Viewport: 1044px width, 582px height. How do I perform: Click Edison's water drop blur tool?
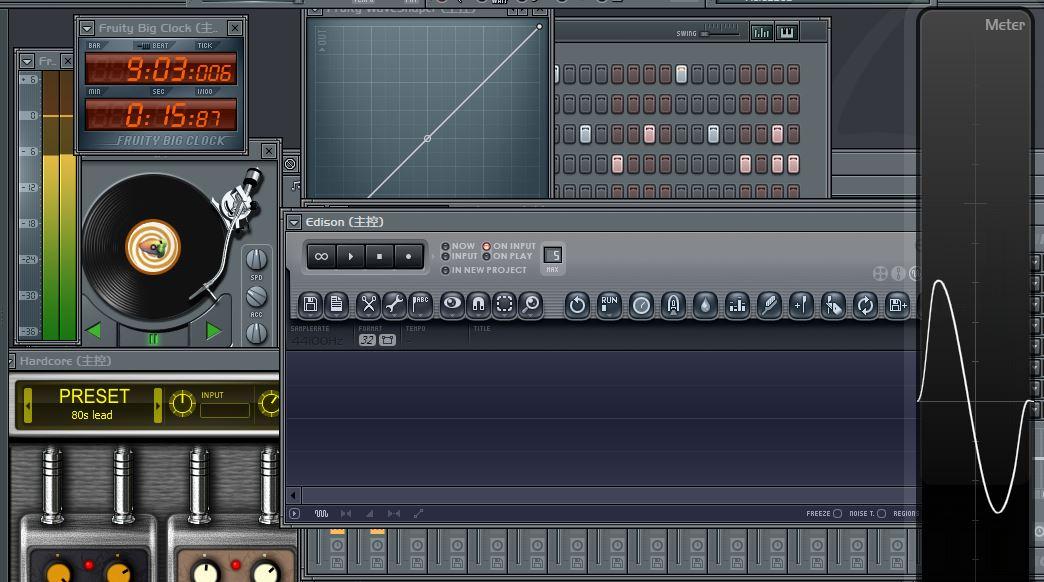(705, 306)
